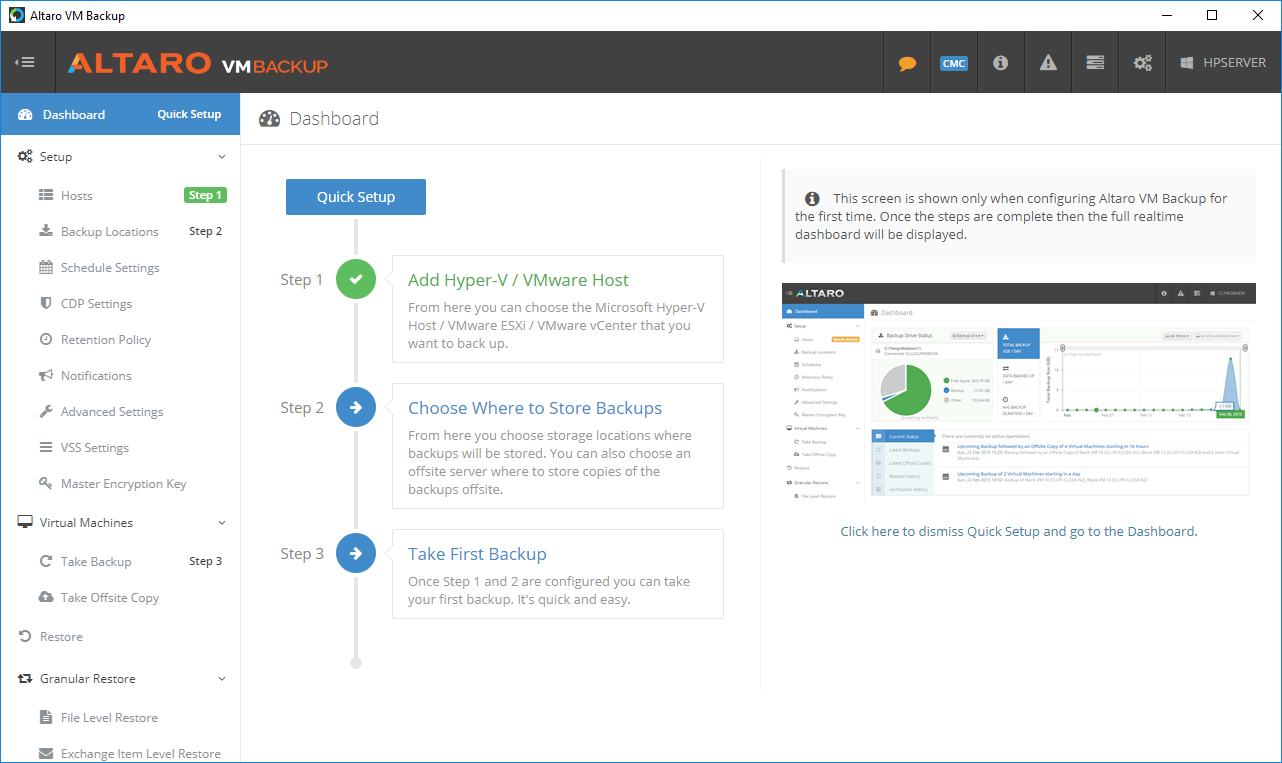The height and width of the screenshot is (763, 1282).
Task: Click the blue Step 2 arrow circle
Action: coord(356,407)
